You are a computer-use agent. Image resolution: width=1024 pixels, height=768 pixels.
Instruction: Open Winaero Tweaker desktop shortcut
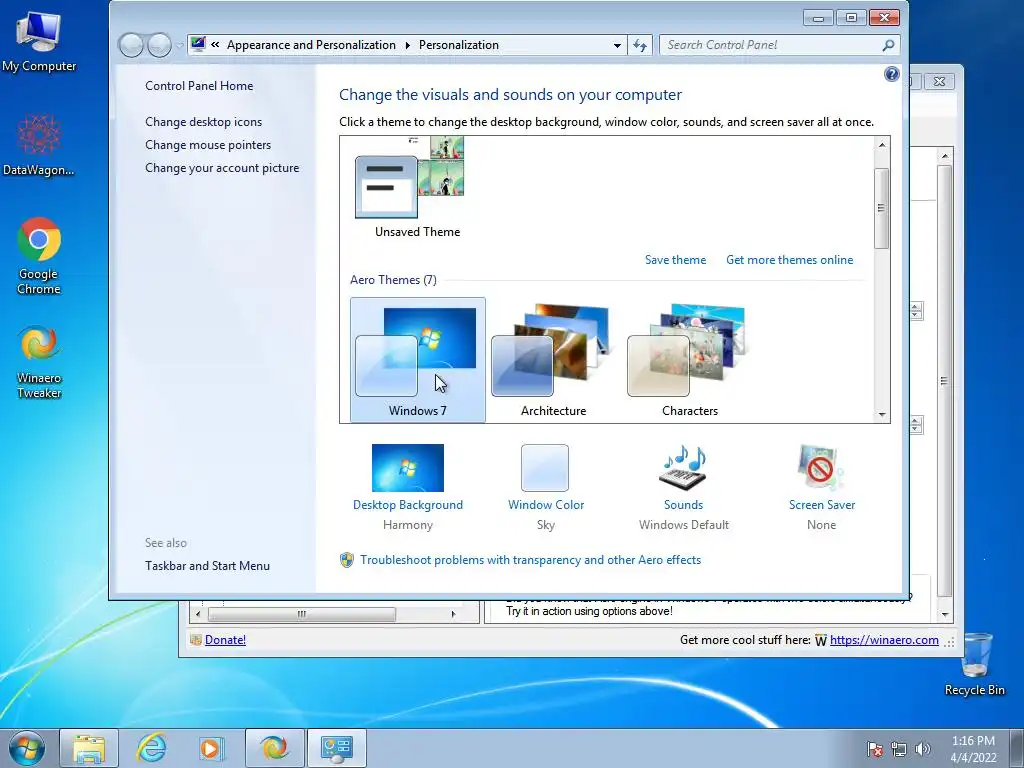click(39, 361)
